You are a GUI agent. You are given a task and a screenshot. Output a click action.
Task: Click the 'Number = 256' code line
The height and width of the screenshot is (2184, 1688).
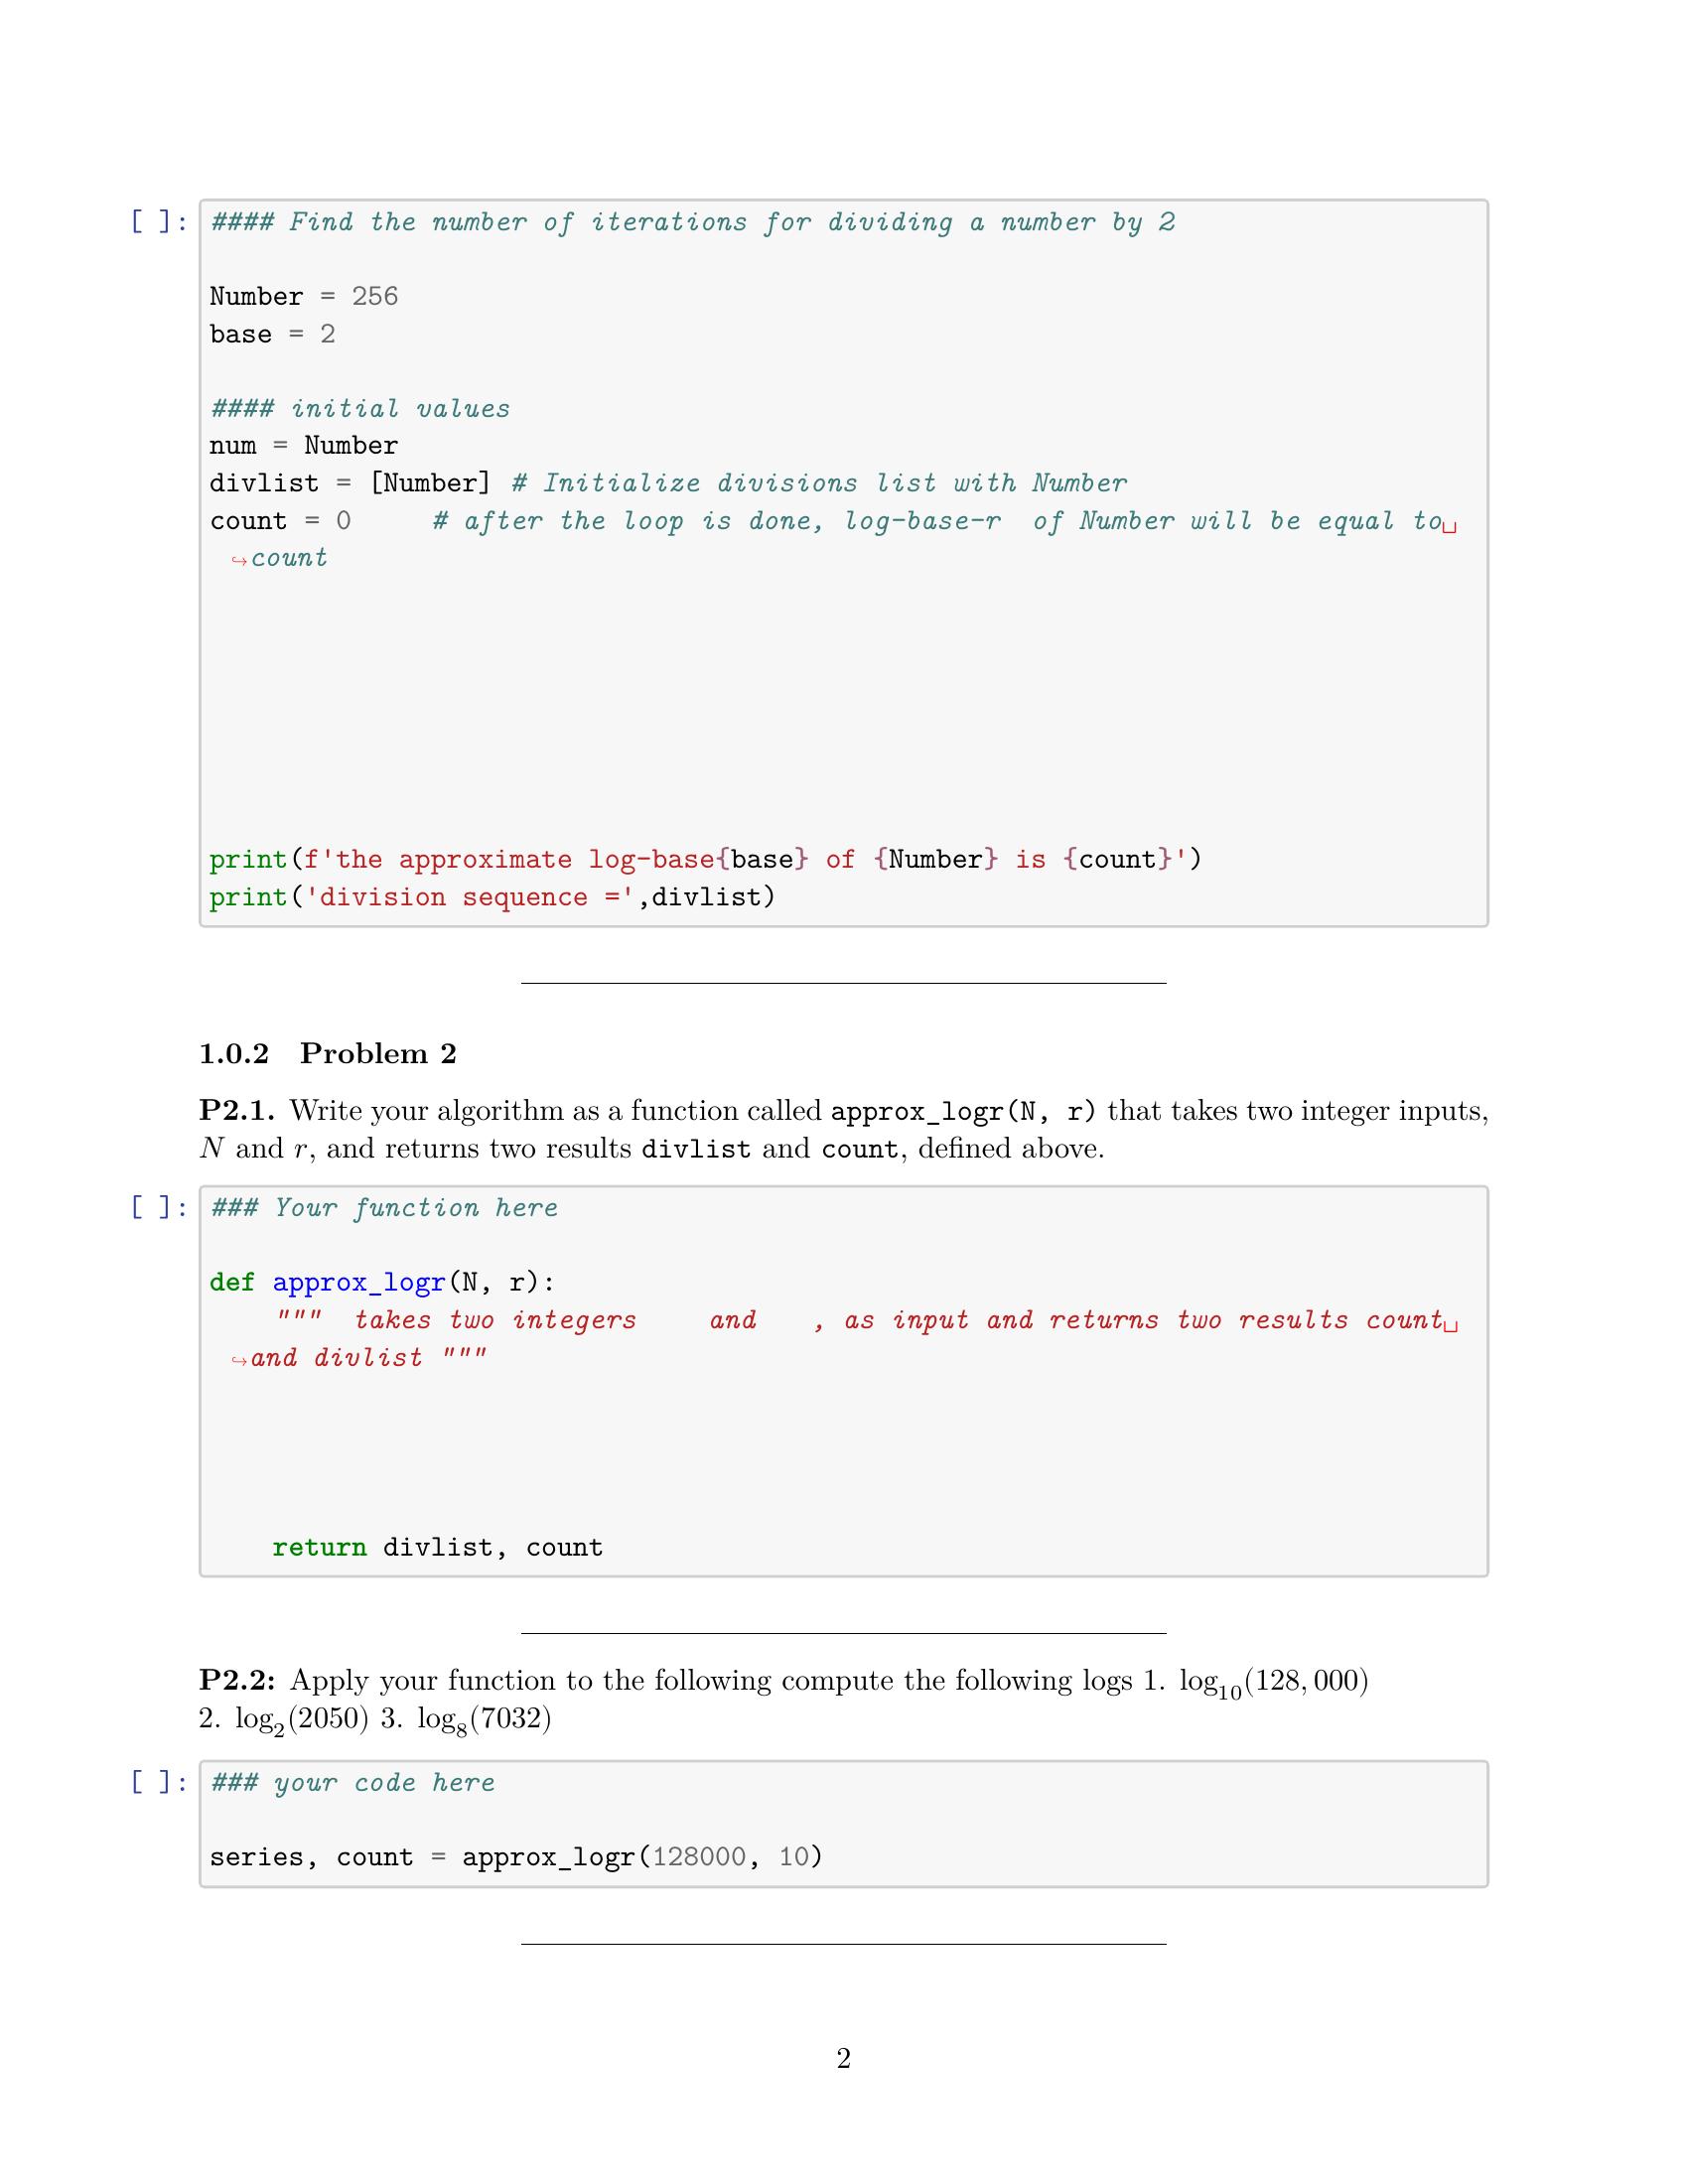[303, 297]
